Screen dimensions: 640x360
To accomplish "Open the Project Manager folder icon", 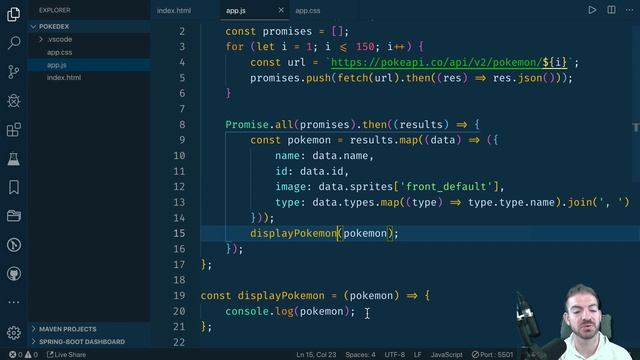I will [x=14, y=216].
